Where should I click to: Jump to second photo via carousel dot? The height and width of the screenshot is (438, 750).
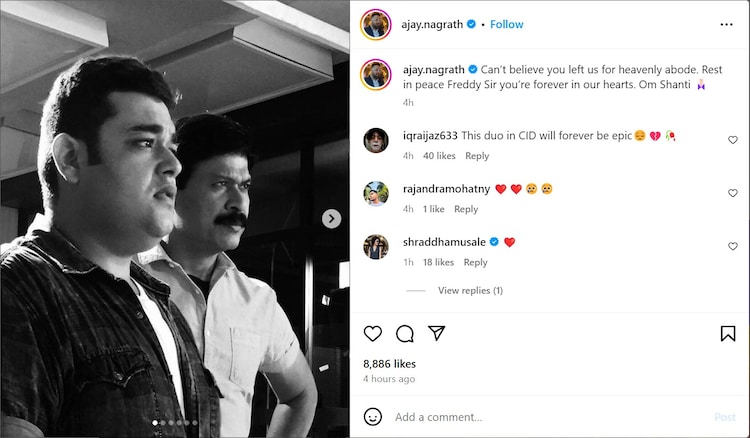(x=162, y=424)
